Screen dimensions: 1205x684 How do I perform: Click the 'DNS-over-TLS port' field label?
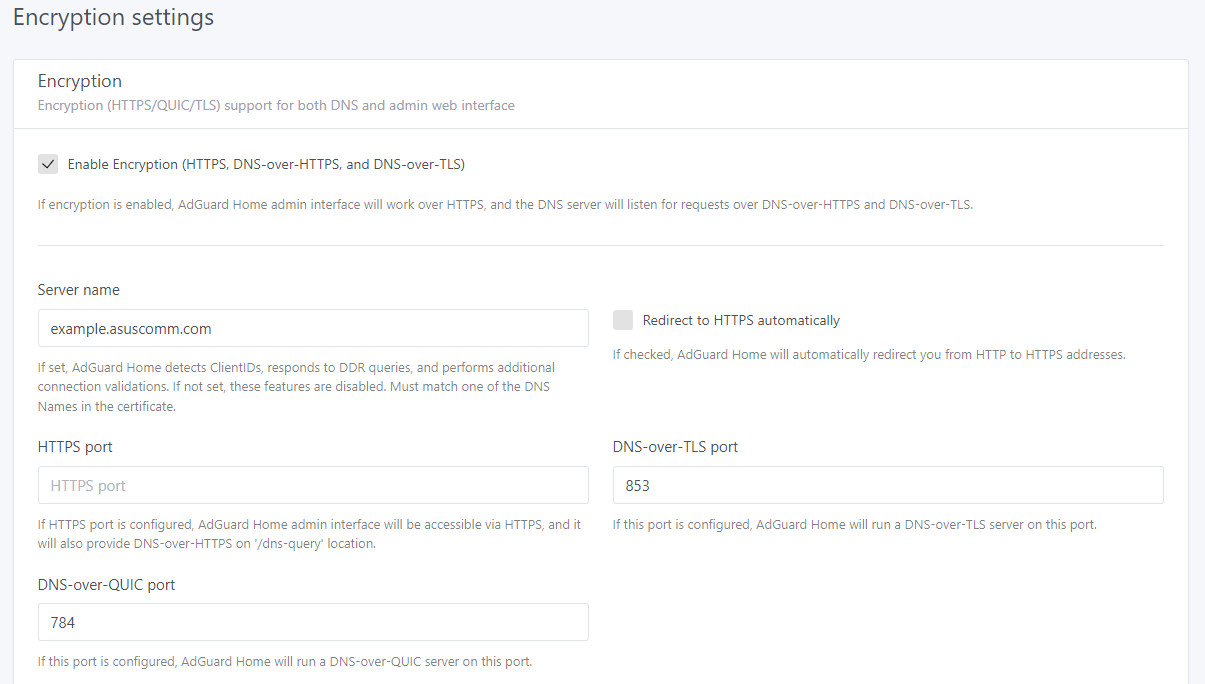[675, 447]
